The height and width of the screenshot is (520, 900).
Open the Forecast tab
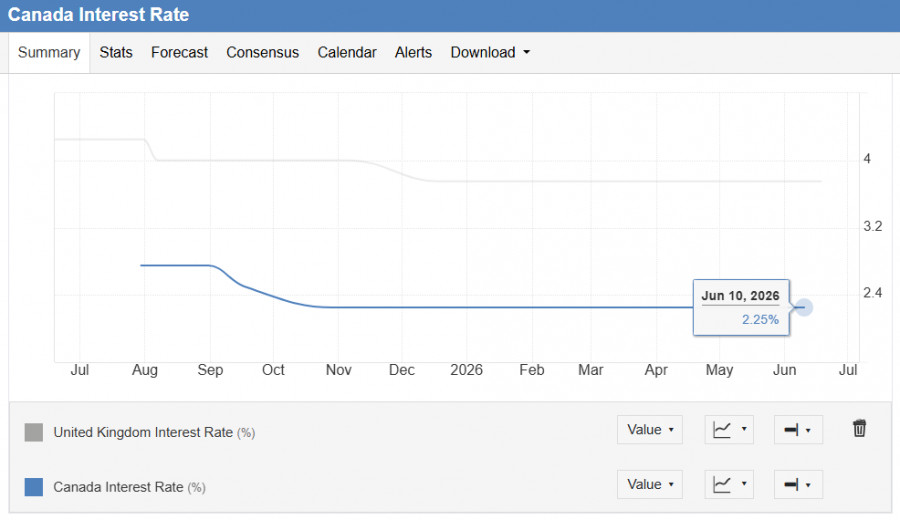coord(179,52)
